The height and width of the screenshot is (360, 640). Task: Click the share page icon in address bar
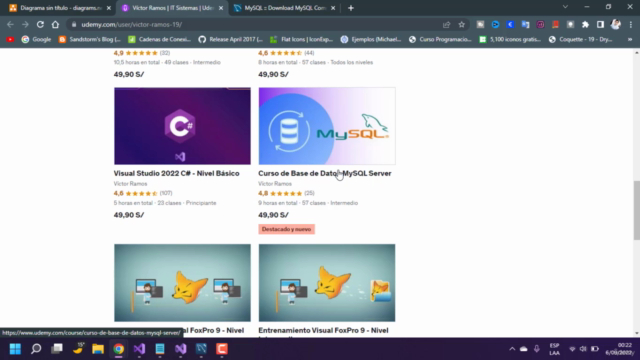click(447, 24)
